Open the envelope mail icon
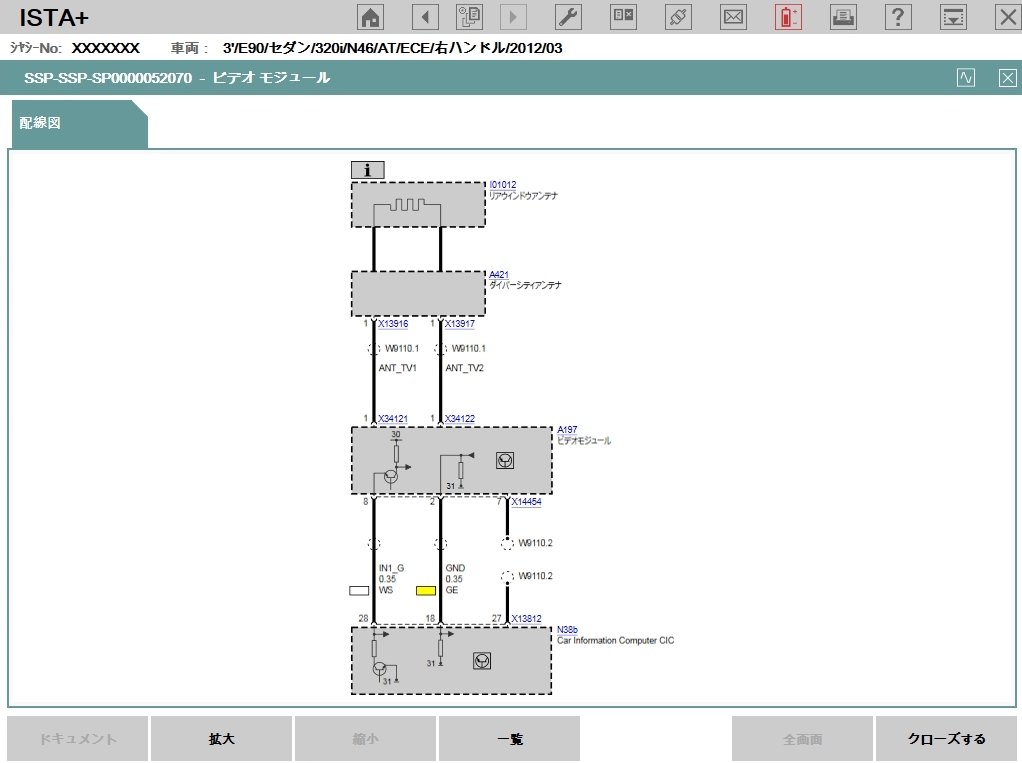The width and height of the screenshot is (1022, 763). 733,17
